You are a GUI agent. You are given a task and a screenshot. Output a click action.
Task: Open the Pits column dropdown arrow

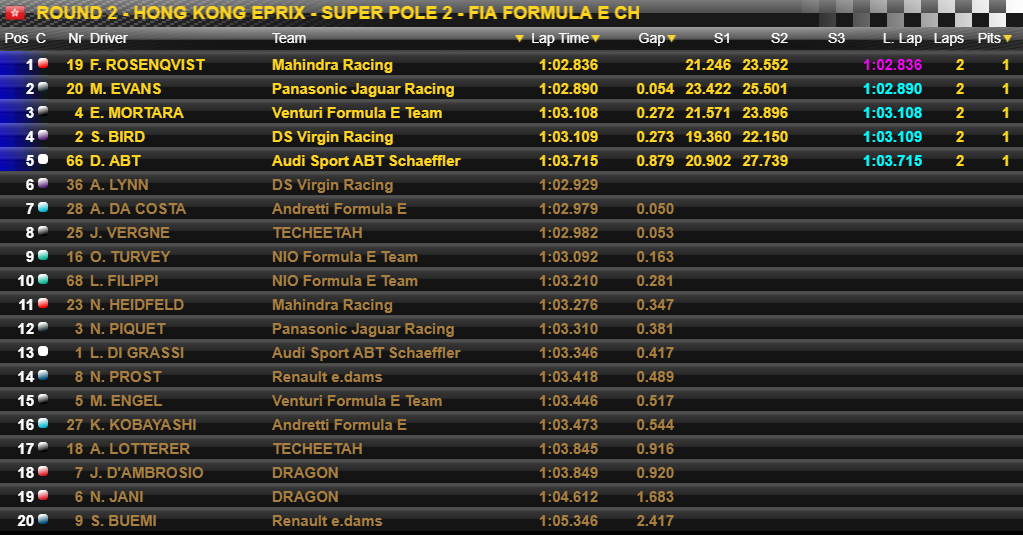tap(1007, 39)
